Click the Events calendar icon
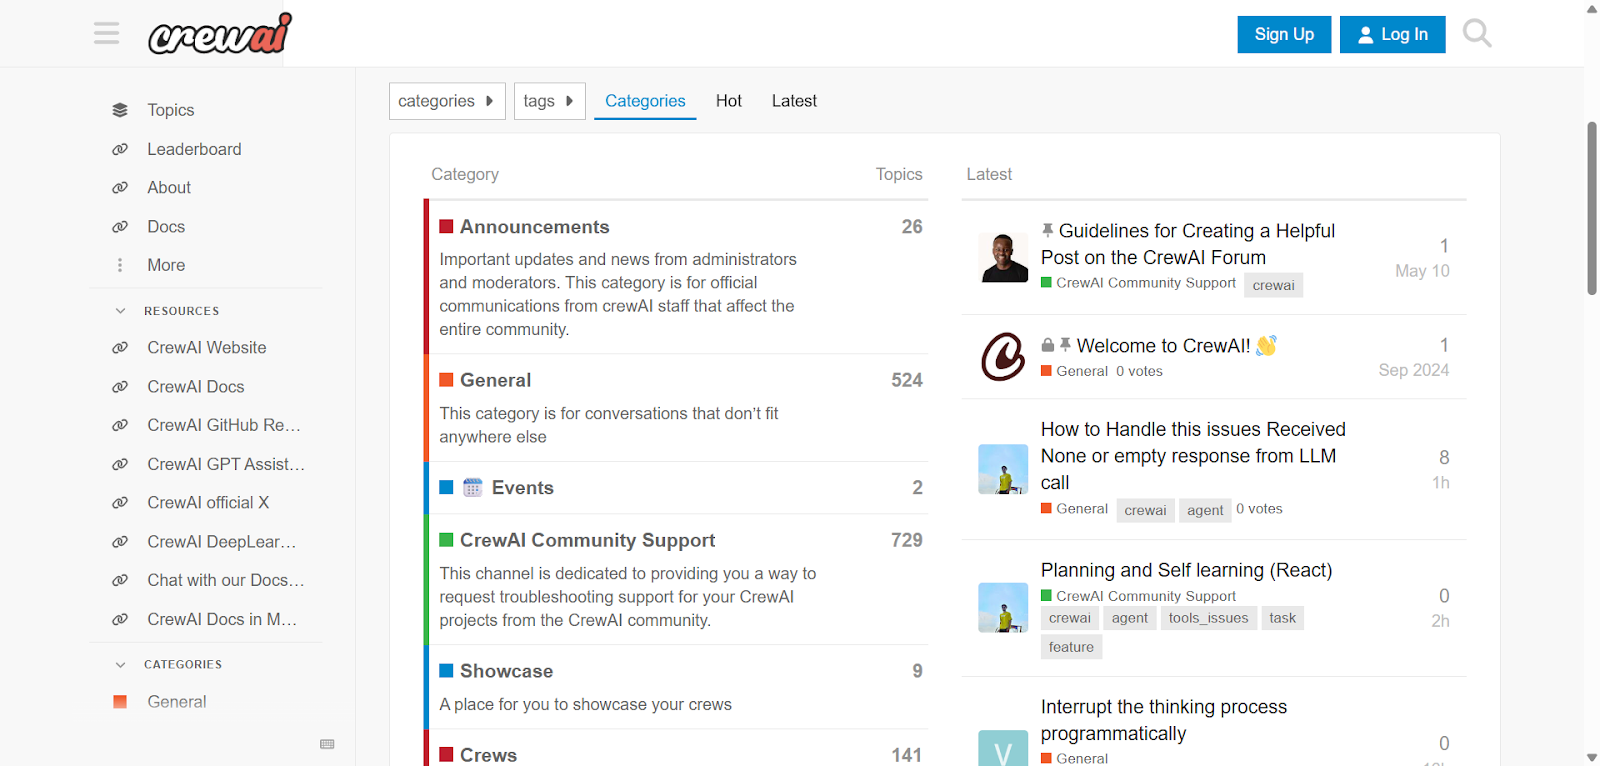Screen dimensions: 1600x766 (473, 488)
